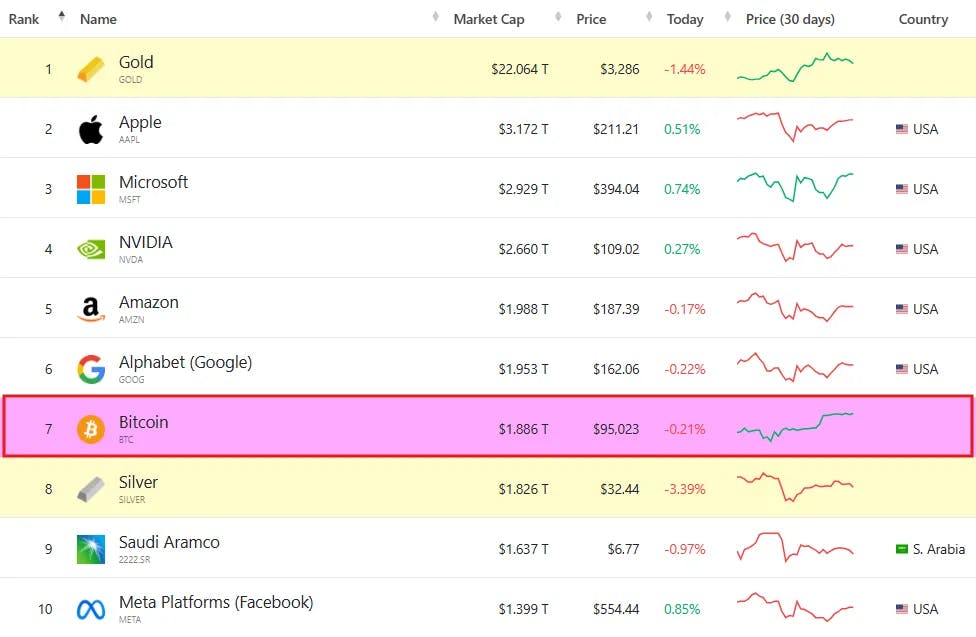Open the Microsoft company link
Screen dimensions: 976x637
click(x=153, y=182)
